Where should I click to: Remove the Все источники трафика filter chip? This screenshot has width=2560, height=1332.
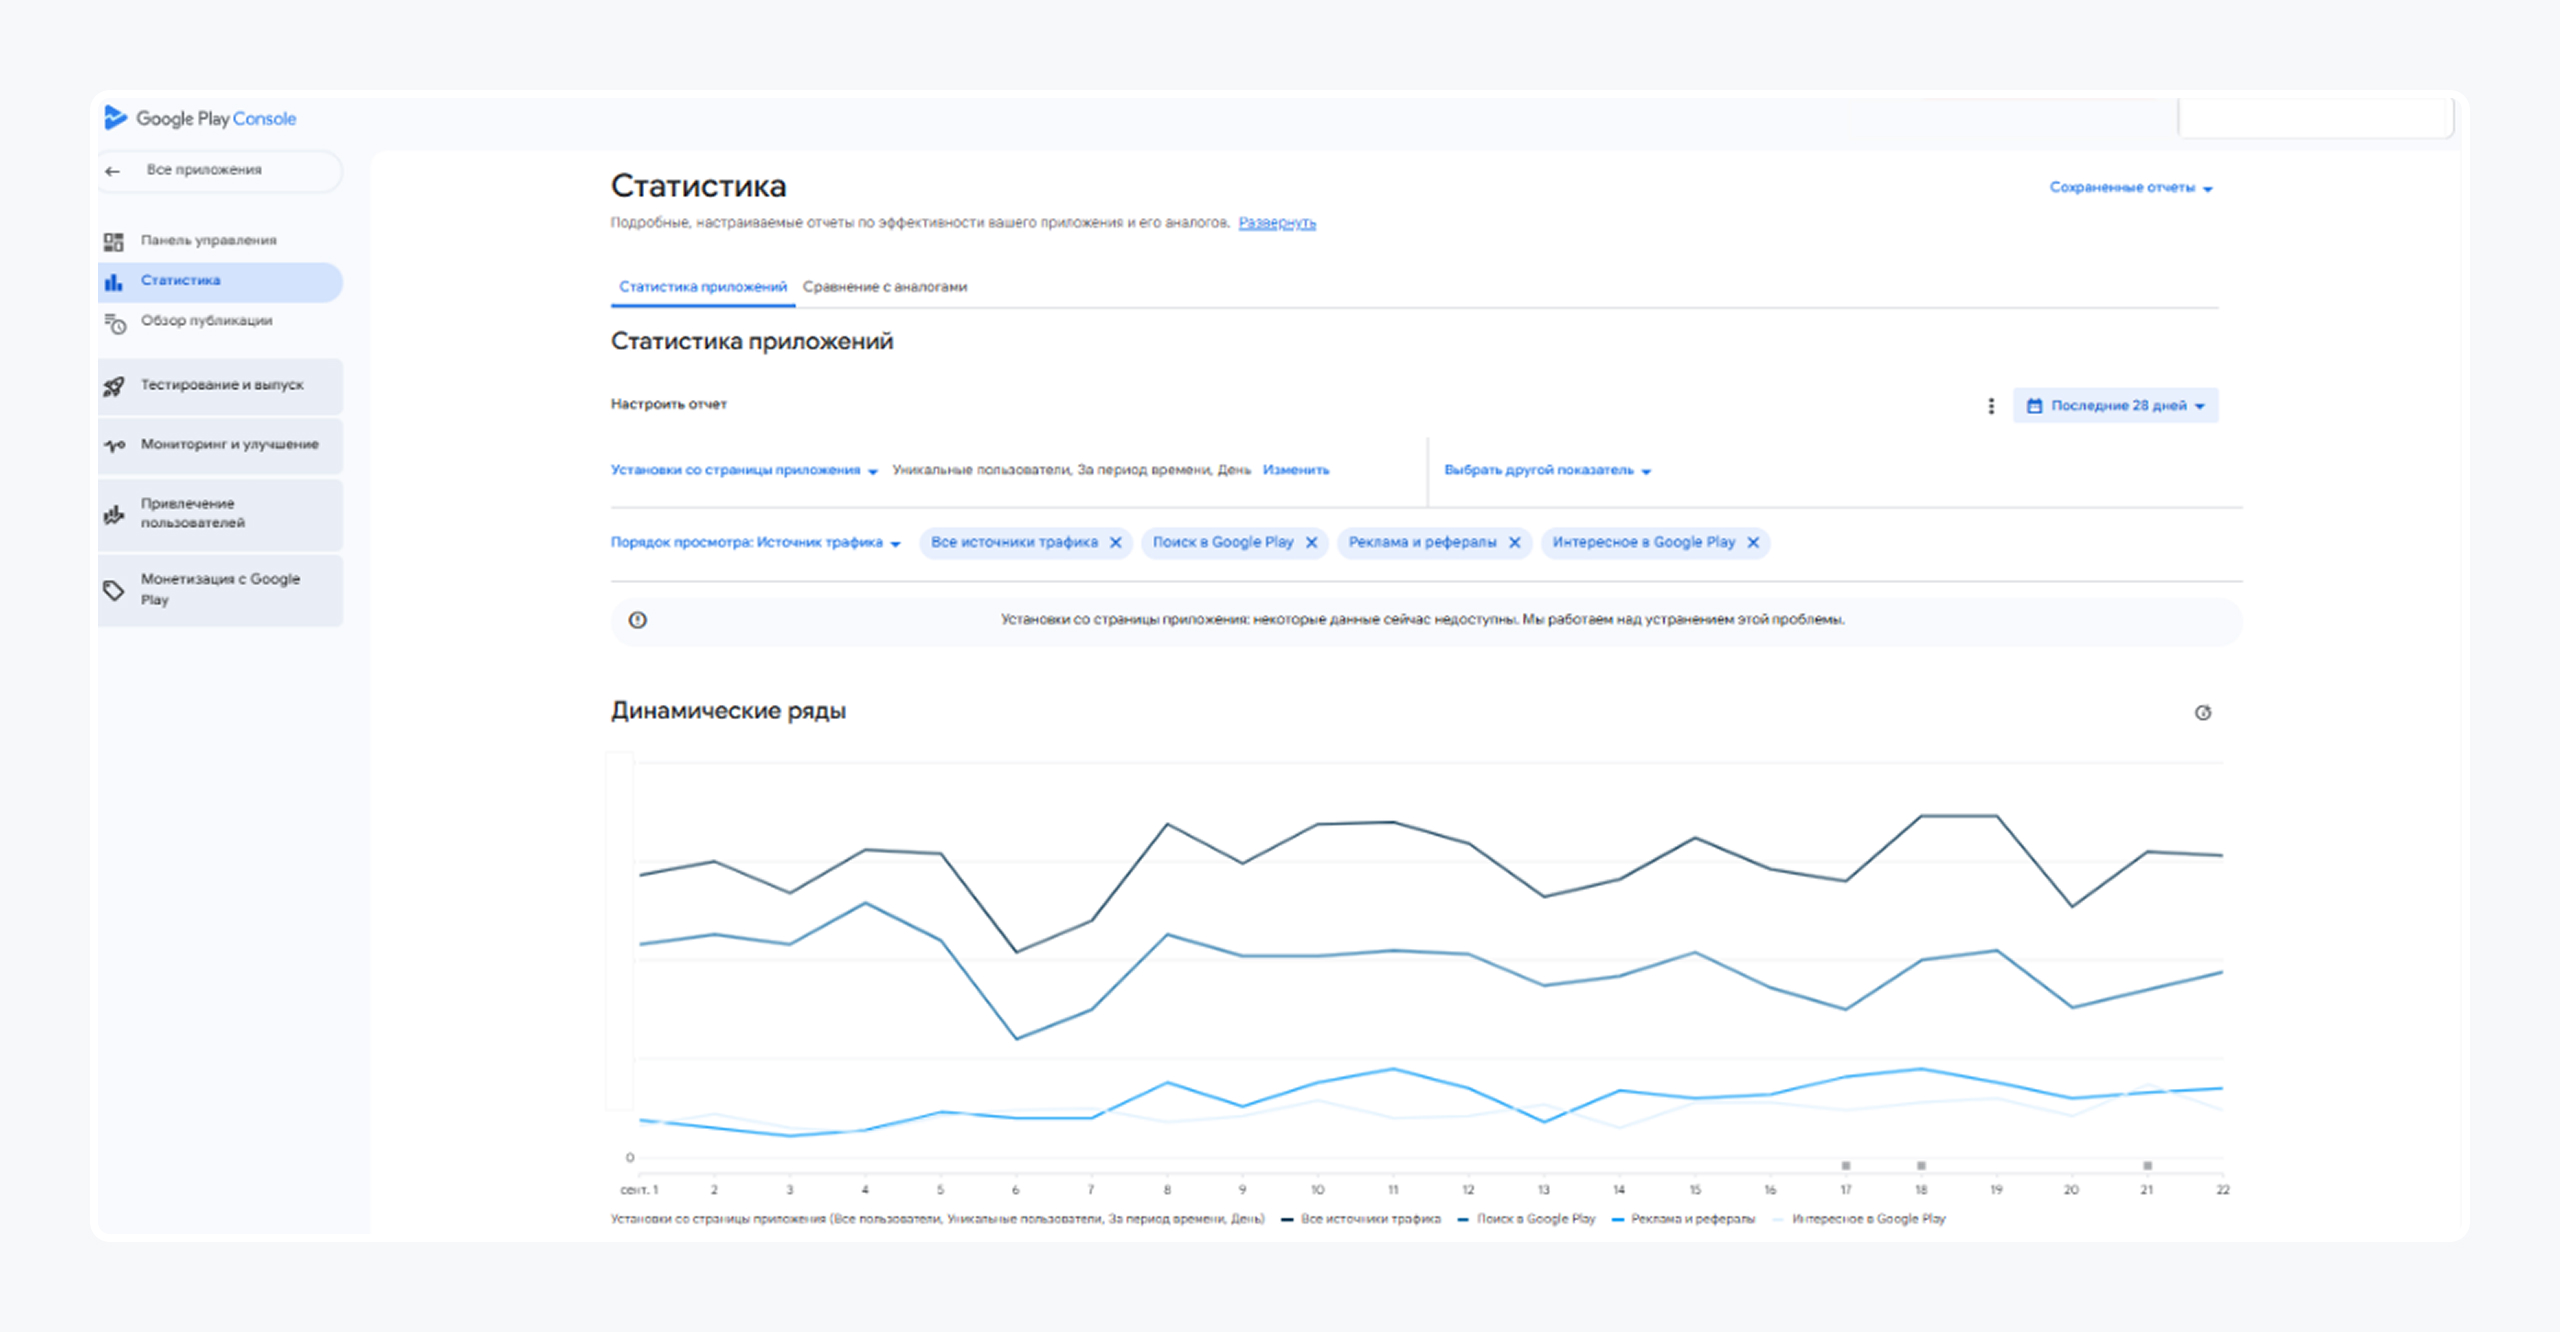1116,542
